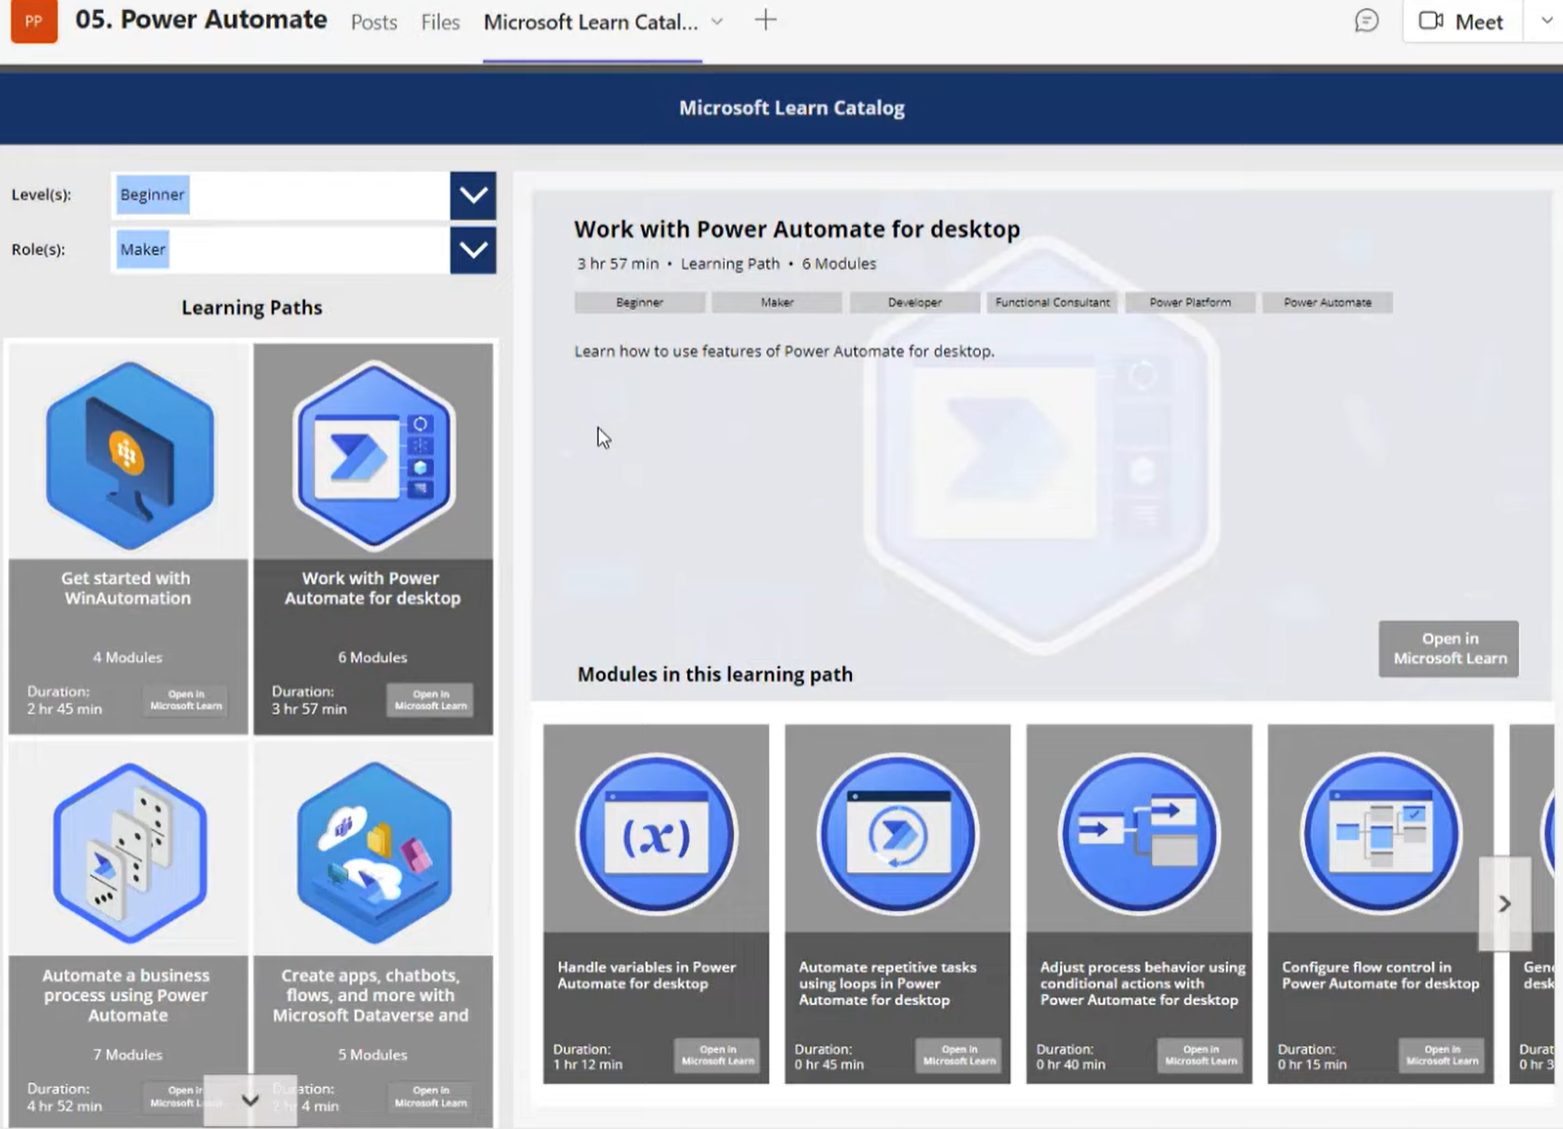Toggle the Developer tag on the learning path
Screen dimensions: 1563x1129
pyautogui.click(x=913, y=302)
